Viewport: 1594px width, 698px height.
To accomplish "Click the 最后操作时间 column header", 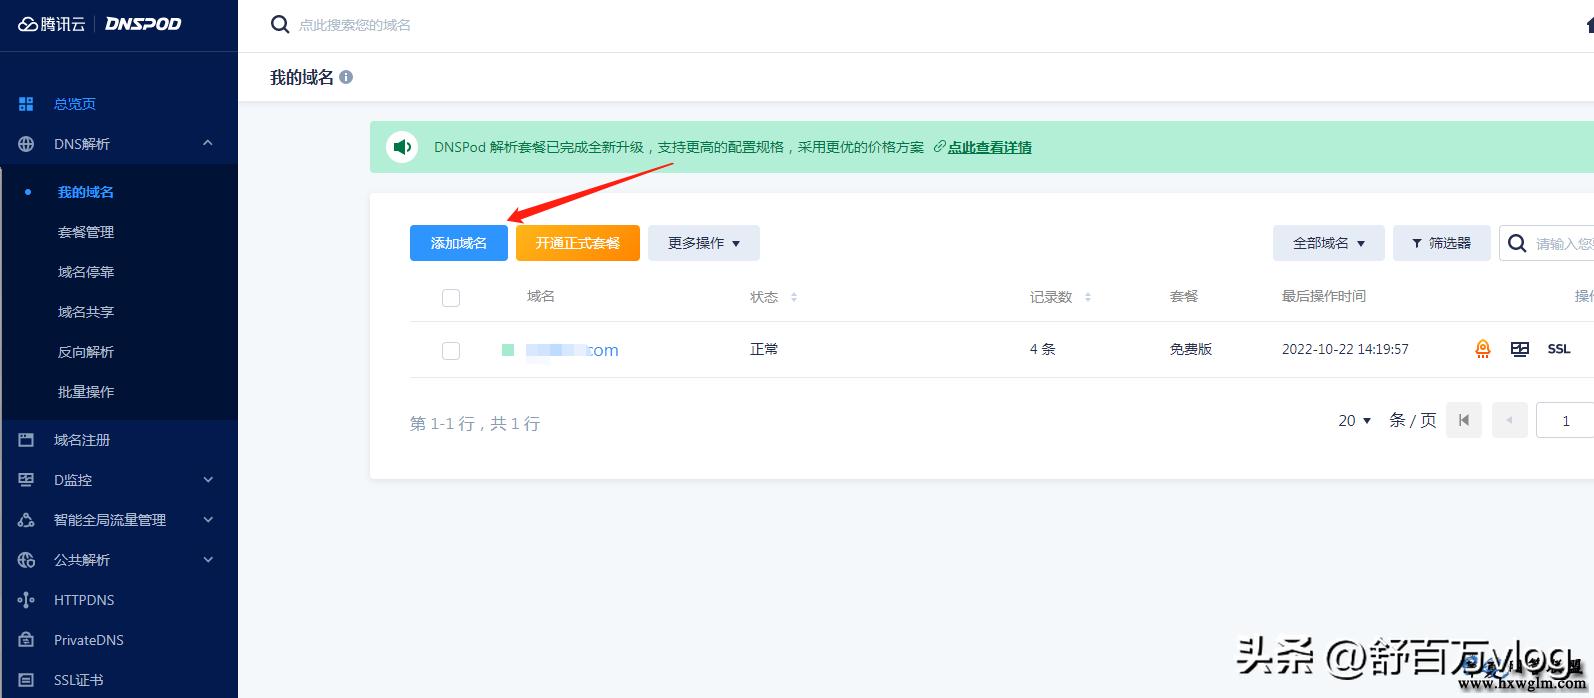I will point(1324,296).
